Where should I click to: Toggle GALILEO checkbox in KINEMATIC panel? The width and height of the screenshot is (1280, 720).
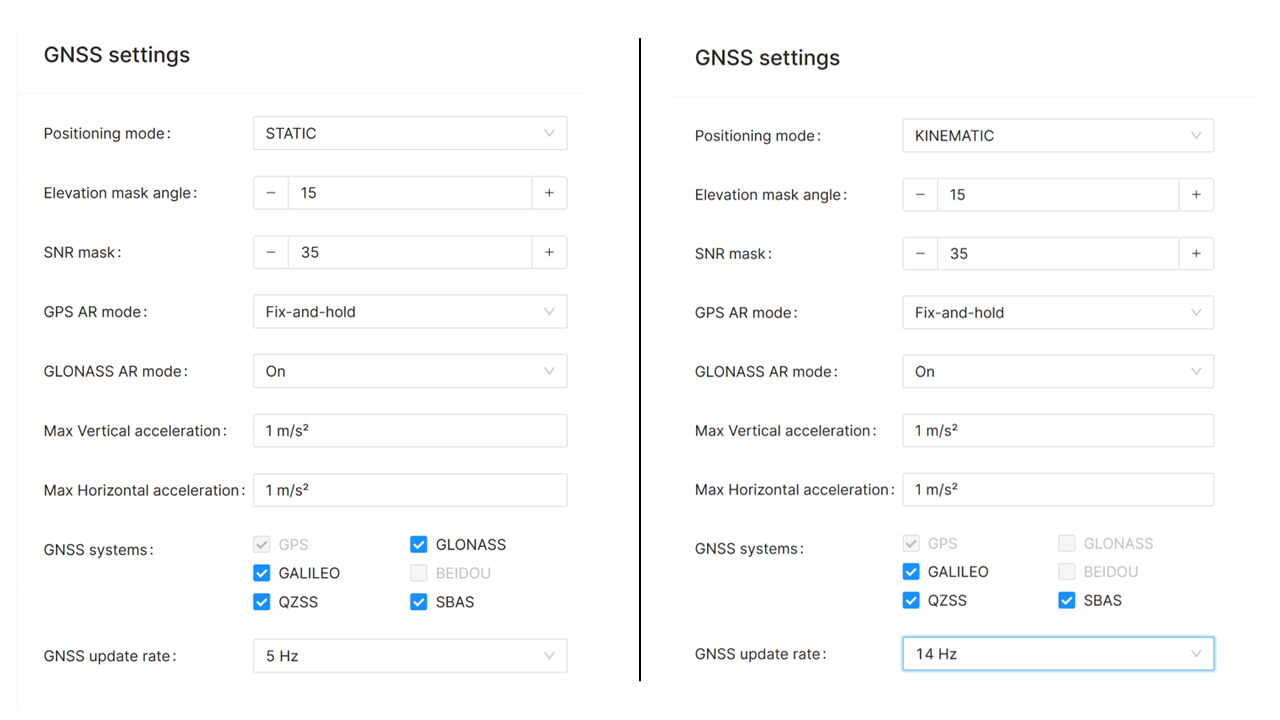[x=911, y=572]
